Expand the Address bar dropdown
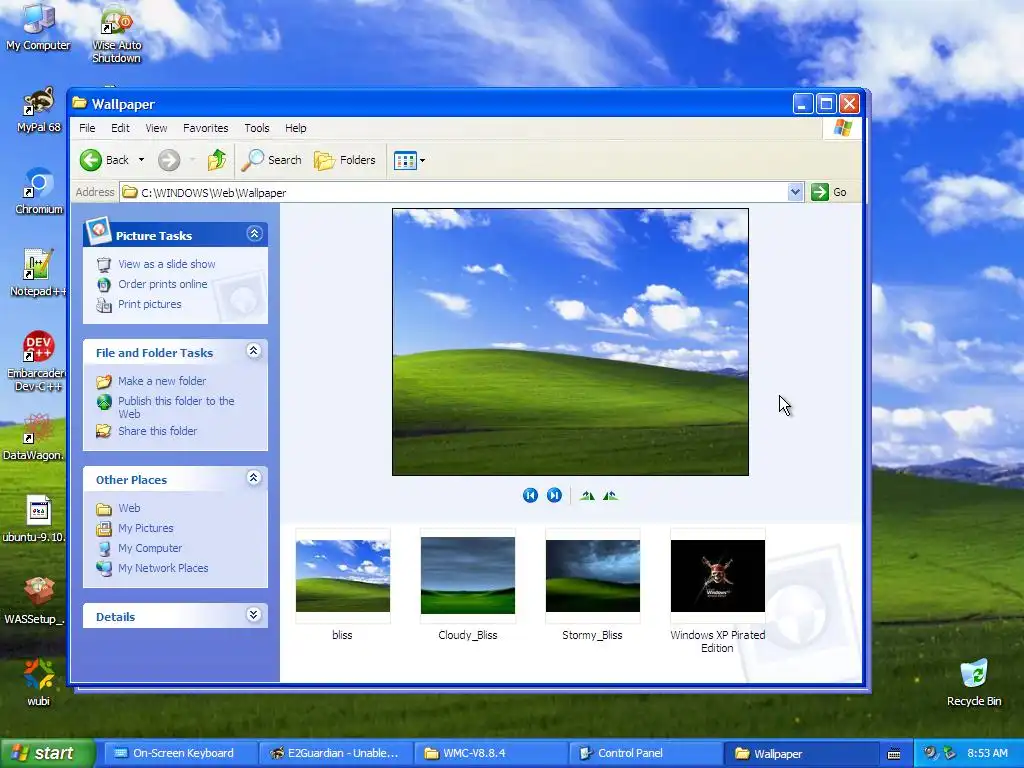1024x768 pixels. [x=795, y=192]
